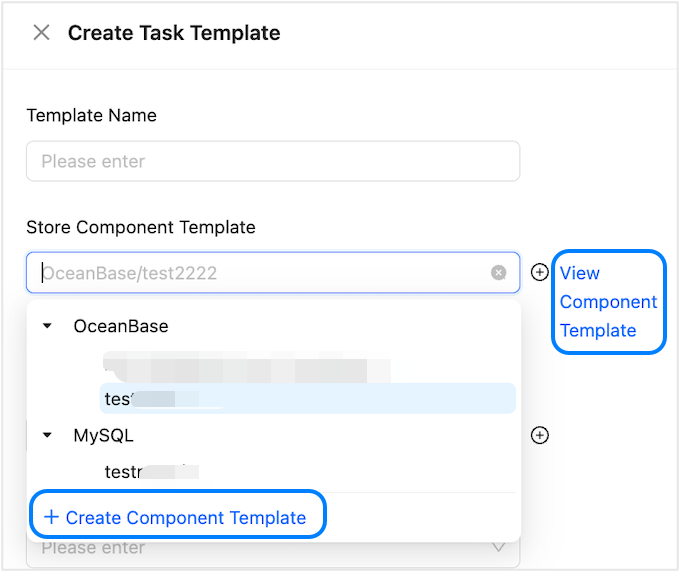Click plus circle icon right of MySQL row
Image resolution: width=680 pixels, height=572 pixels.
(540, 435)
